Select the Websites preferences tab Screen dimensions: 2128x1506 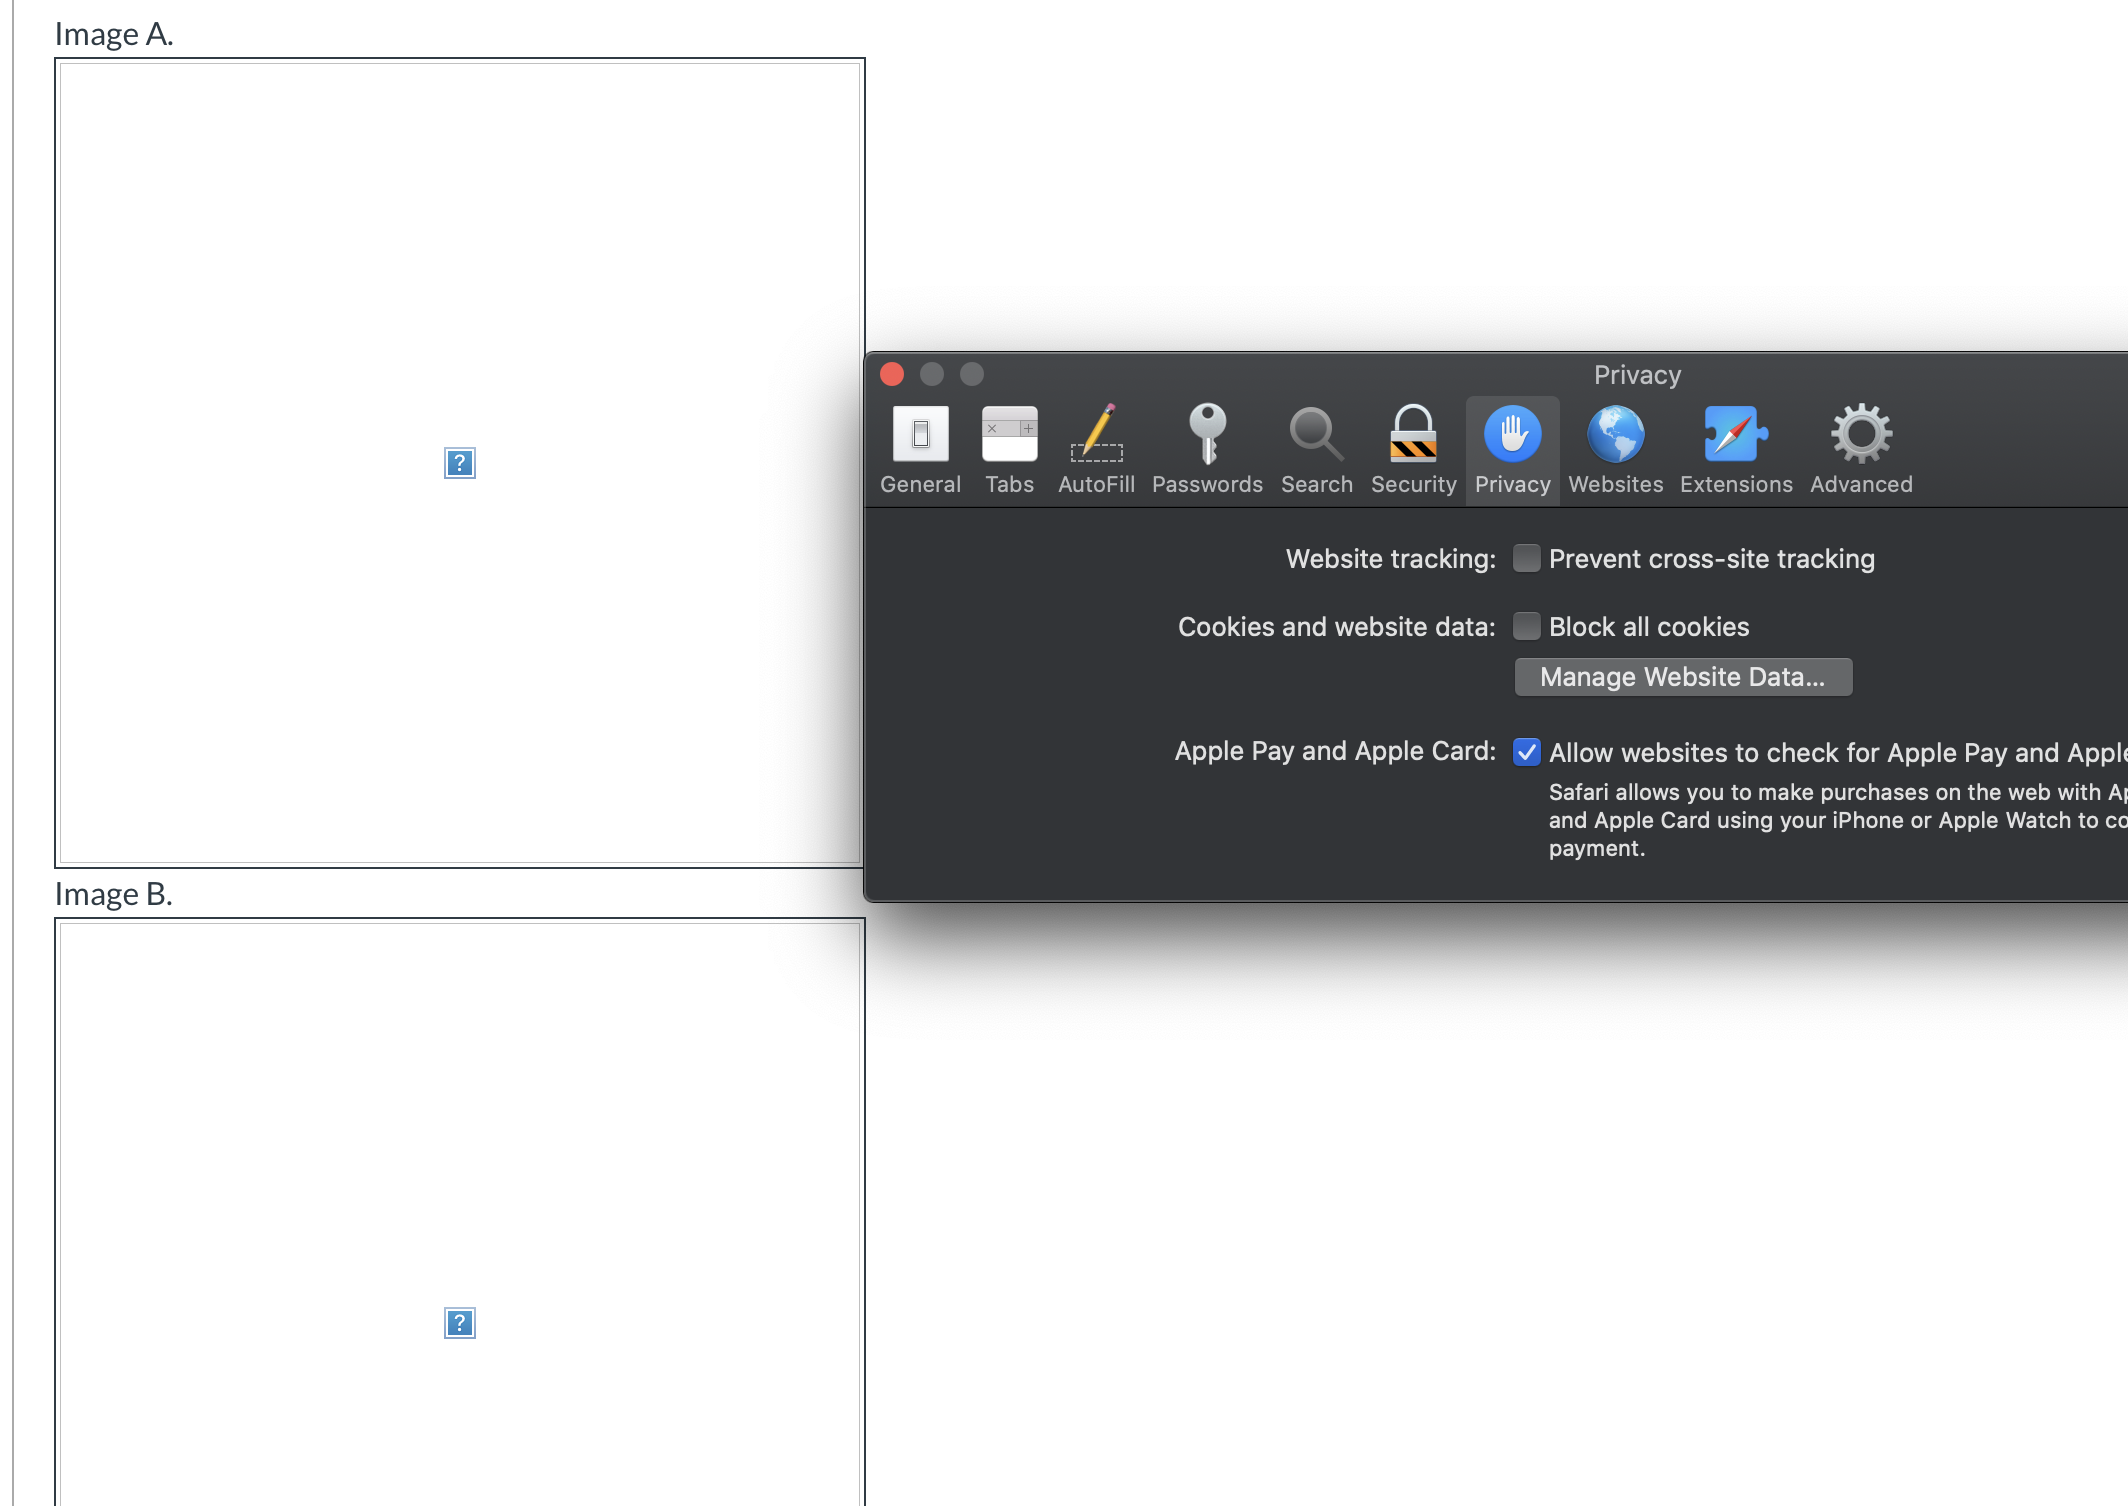(1615, 448)
